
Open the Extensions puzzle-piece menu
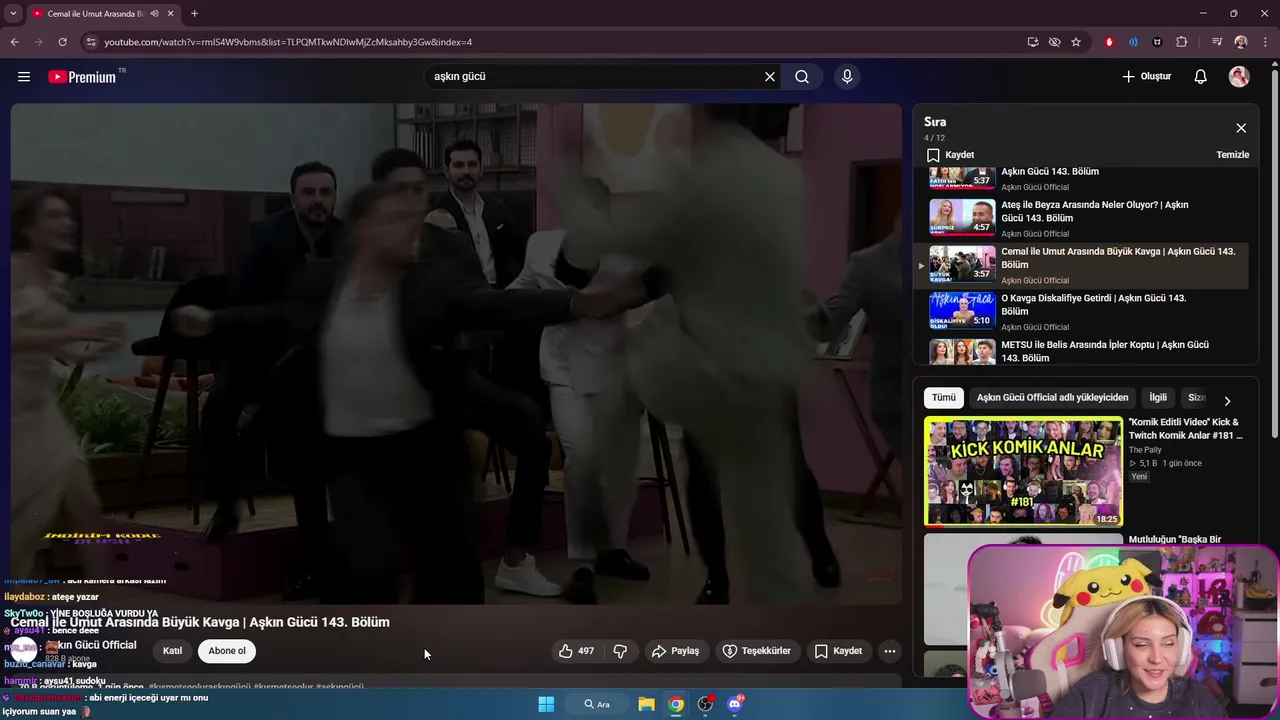(1182, 42)
